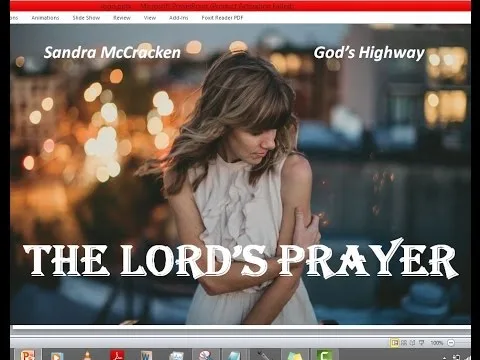Open VLC cone icon in taskbar
This screenshot has height=360, width=480.
87,355
